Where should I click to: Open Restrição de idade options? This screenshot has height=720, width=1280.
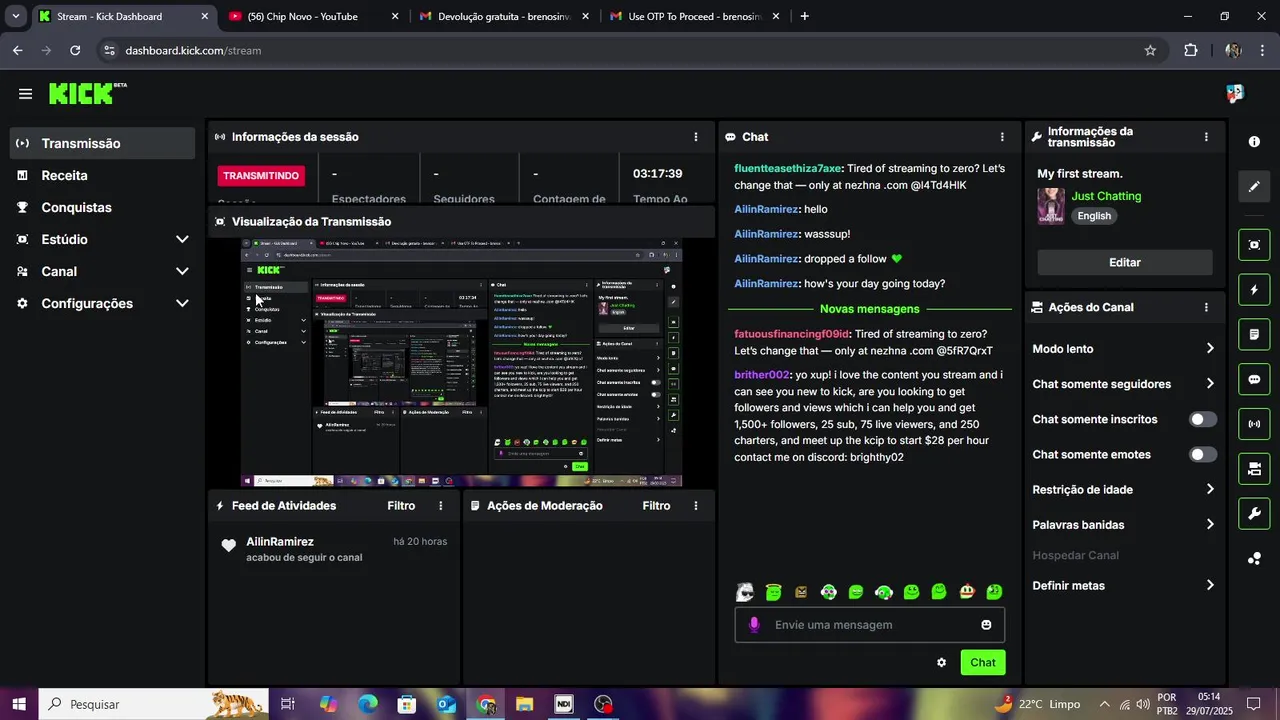[1124, 490]
